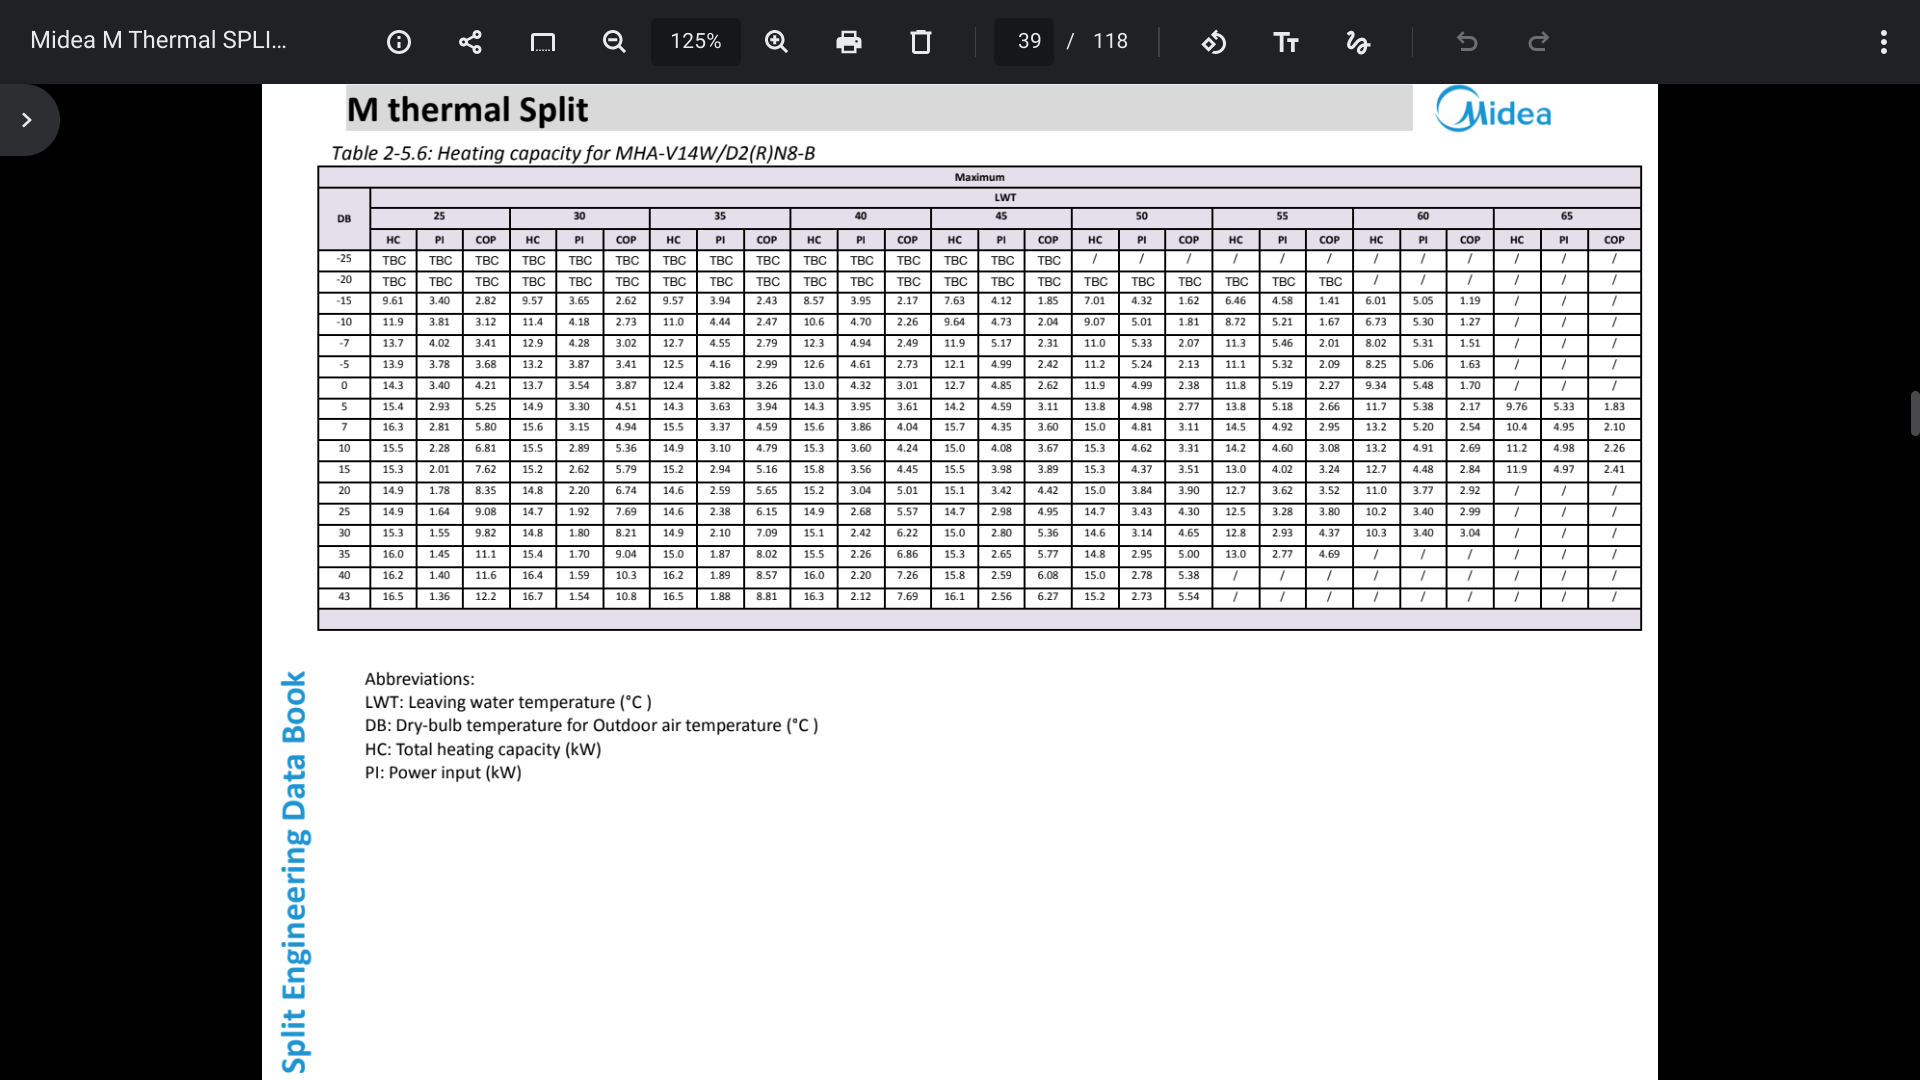1920x1080 pixels.
Task: Click the Midea logo on the page
Action: coord(1493,110)
